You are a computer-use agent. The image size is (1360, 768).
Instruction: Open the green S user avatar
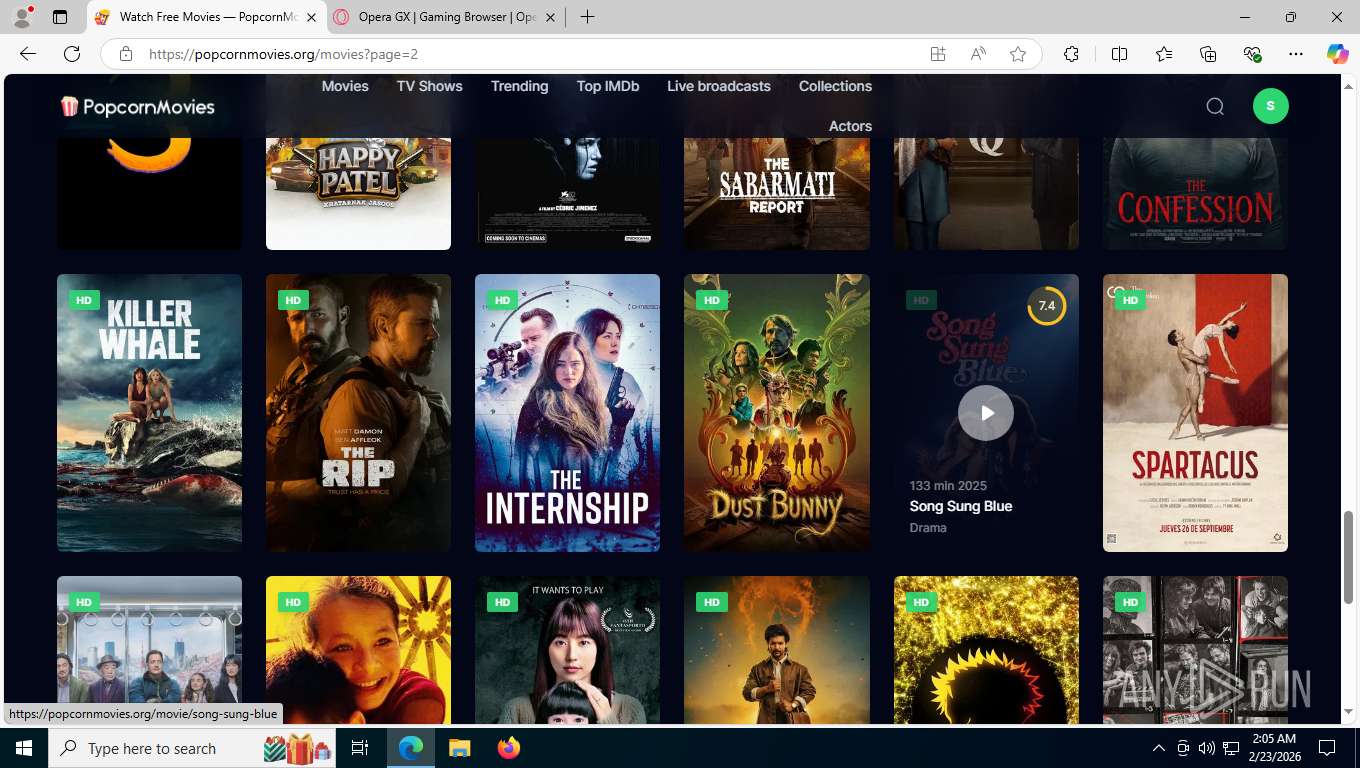(1271, 106)
